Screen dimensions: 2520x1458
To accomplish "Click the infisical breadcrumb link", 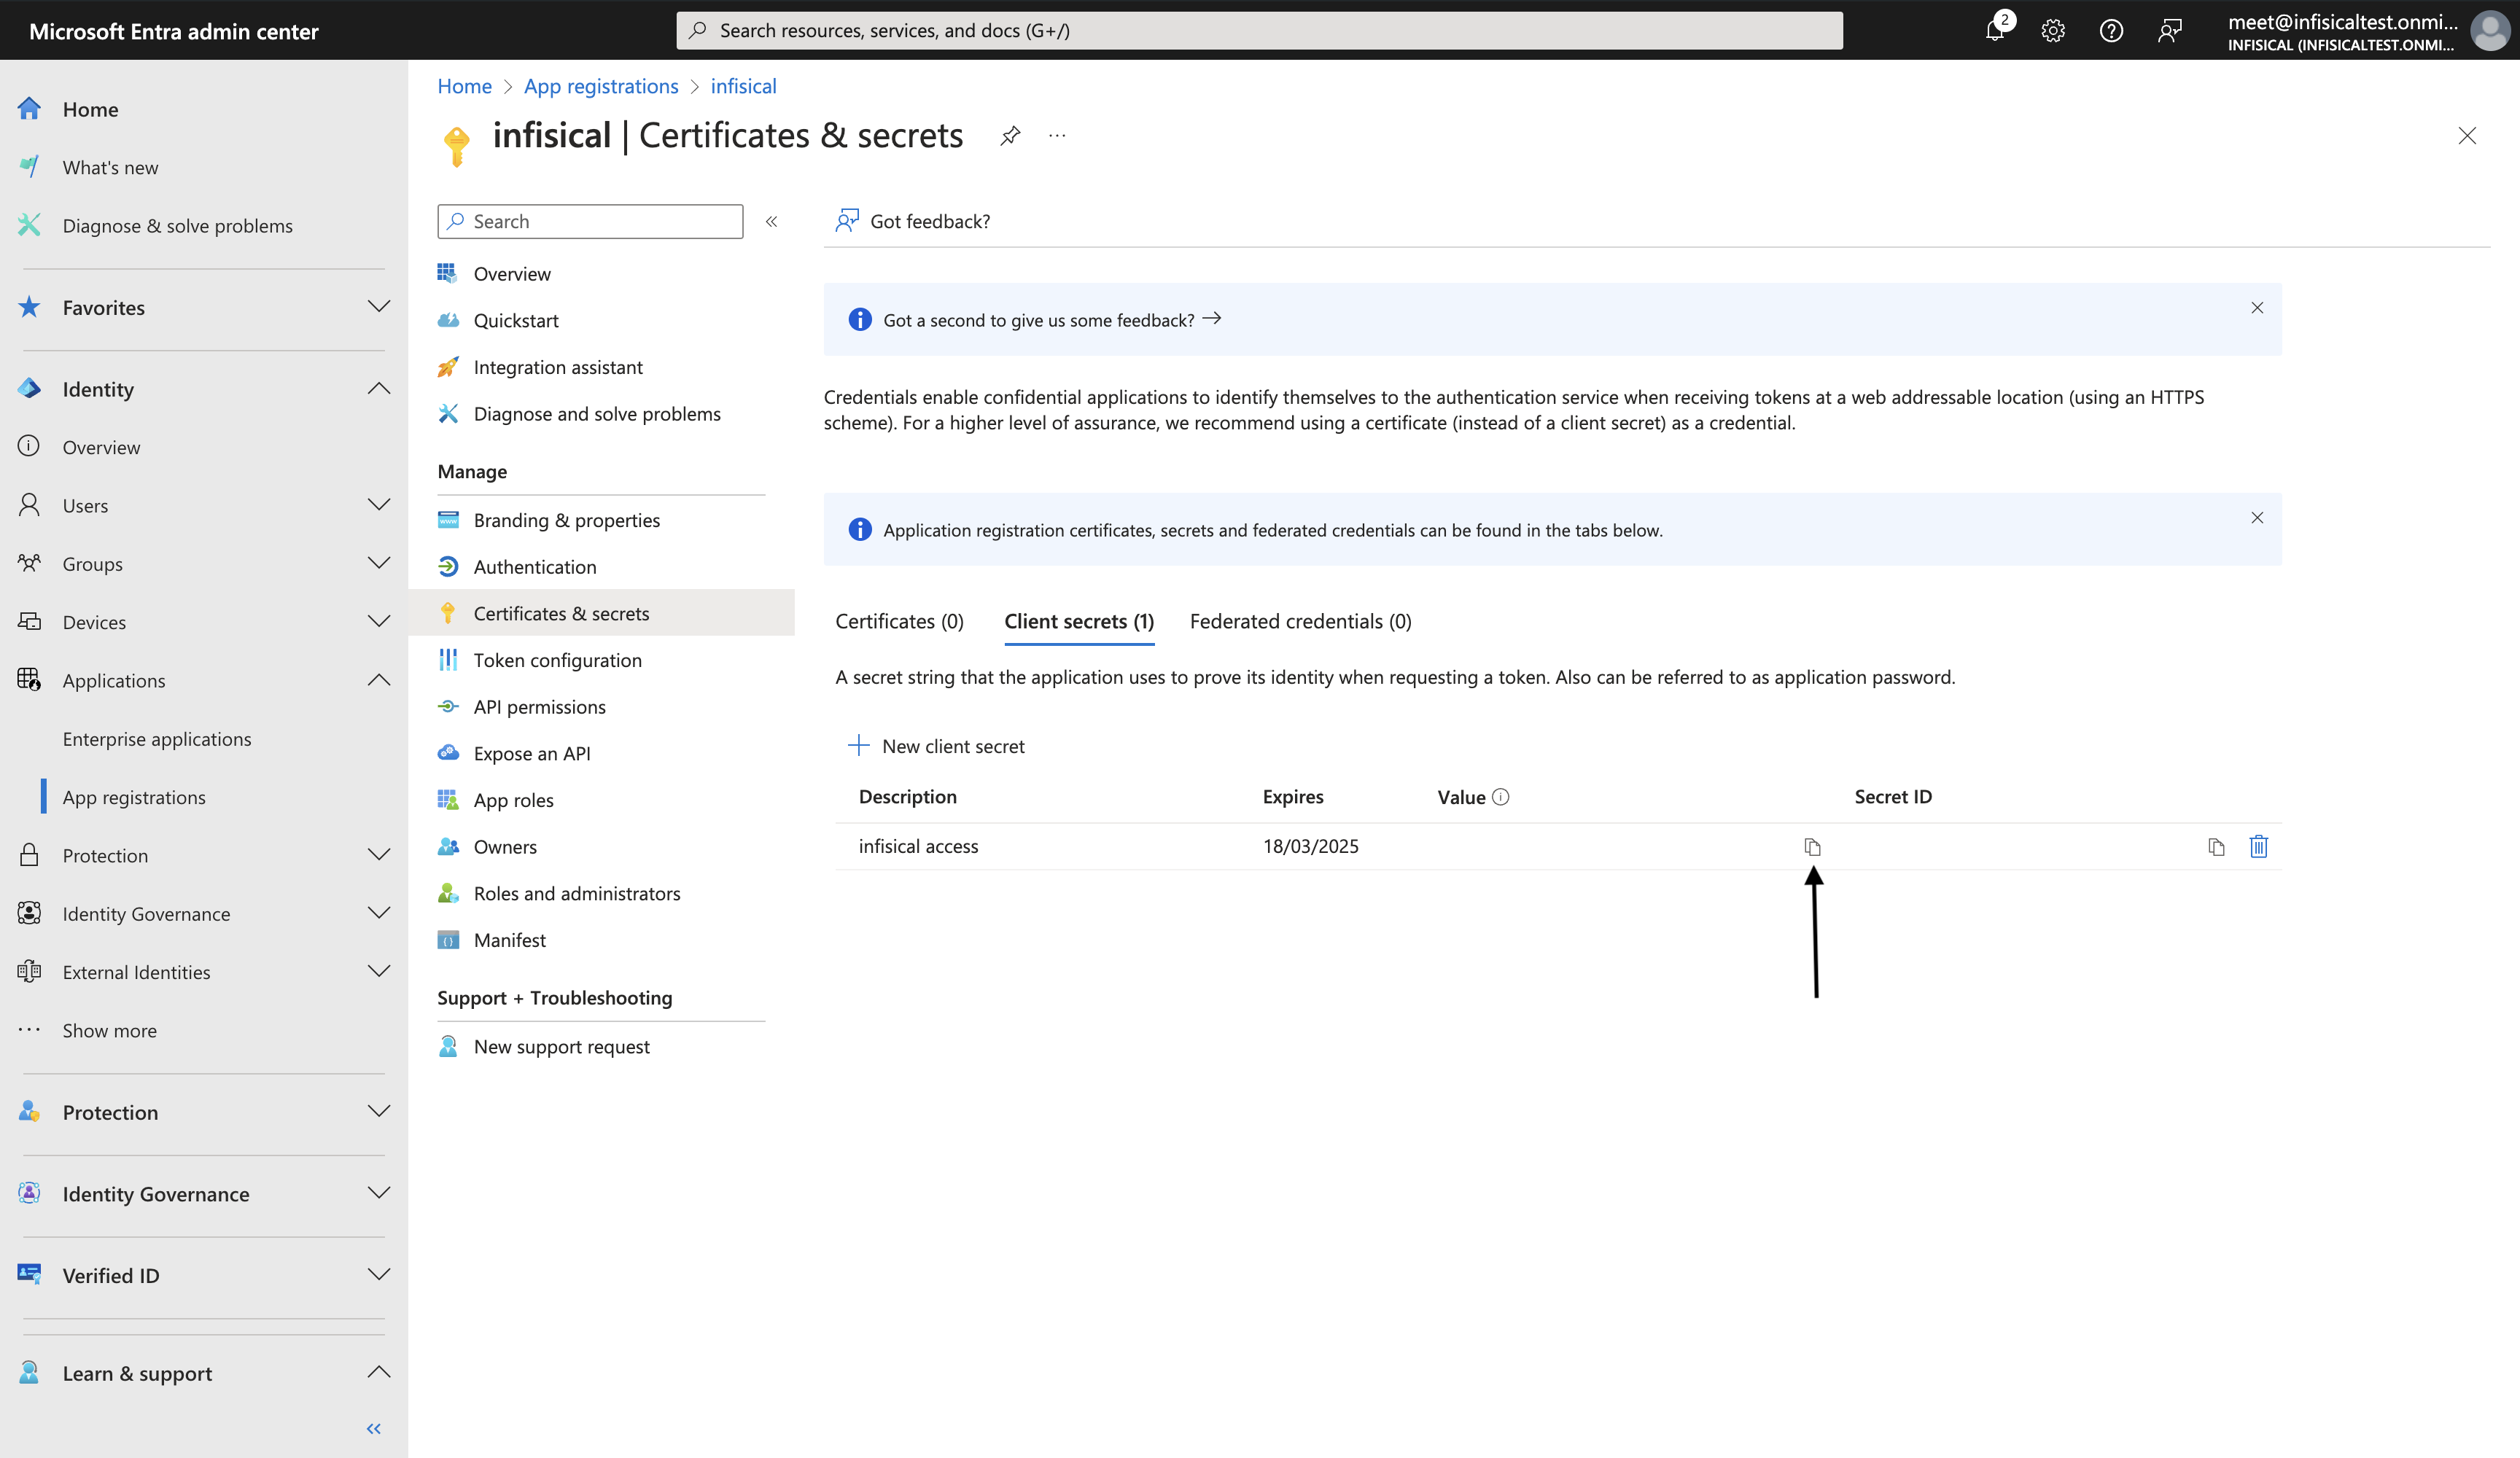I will pyautogui.click(x=743, y=86).
